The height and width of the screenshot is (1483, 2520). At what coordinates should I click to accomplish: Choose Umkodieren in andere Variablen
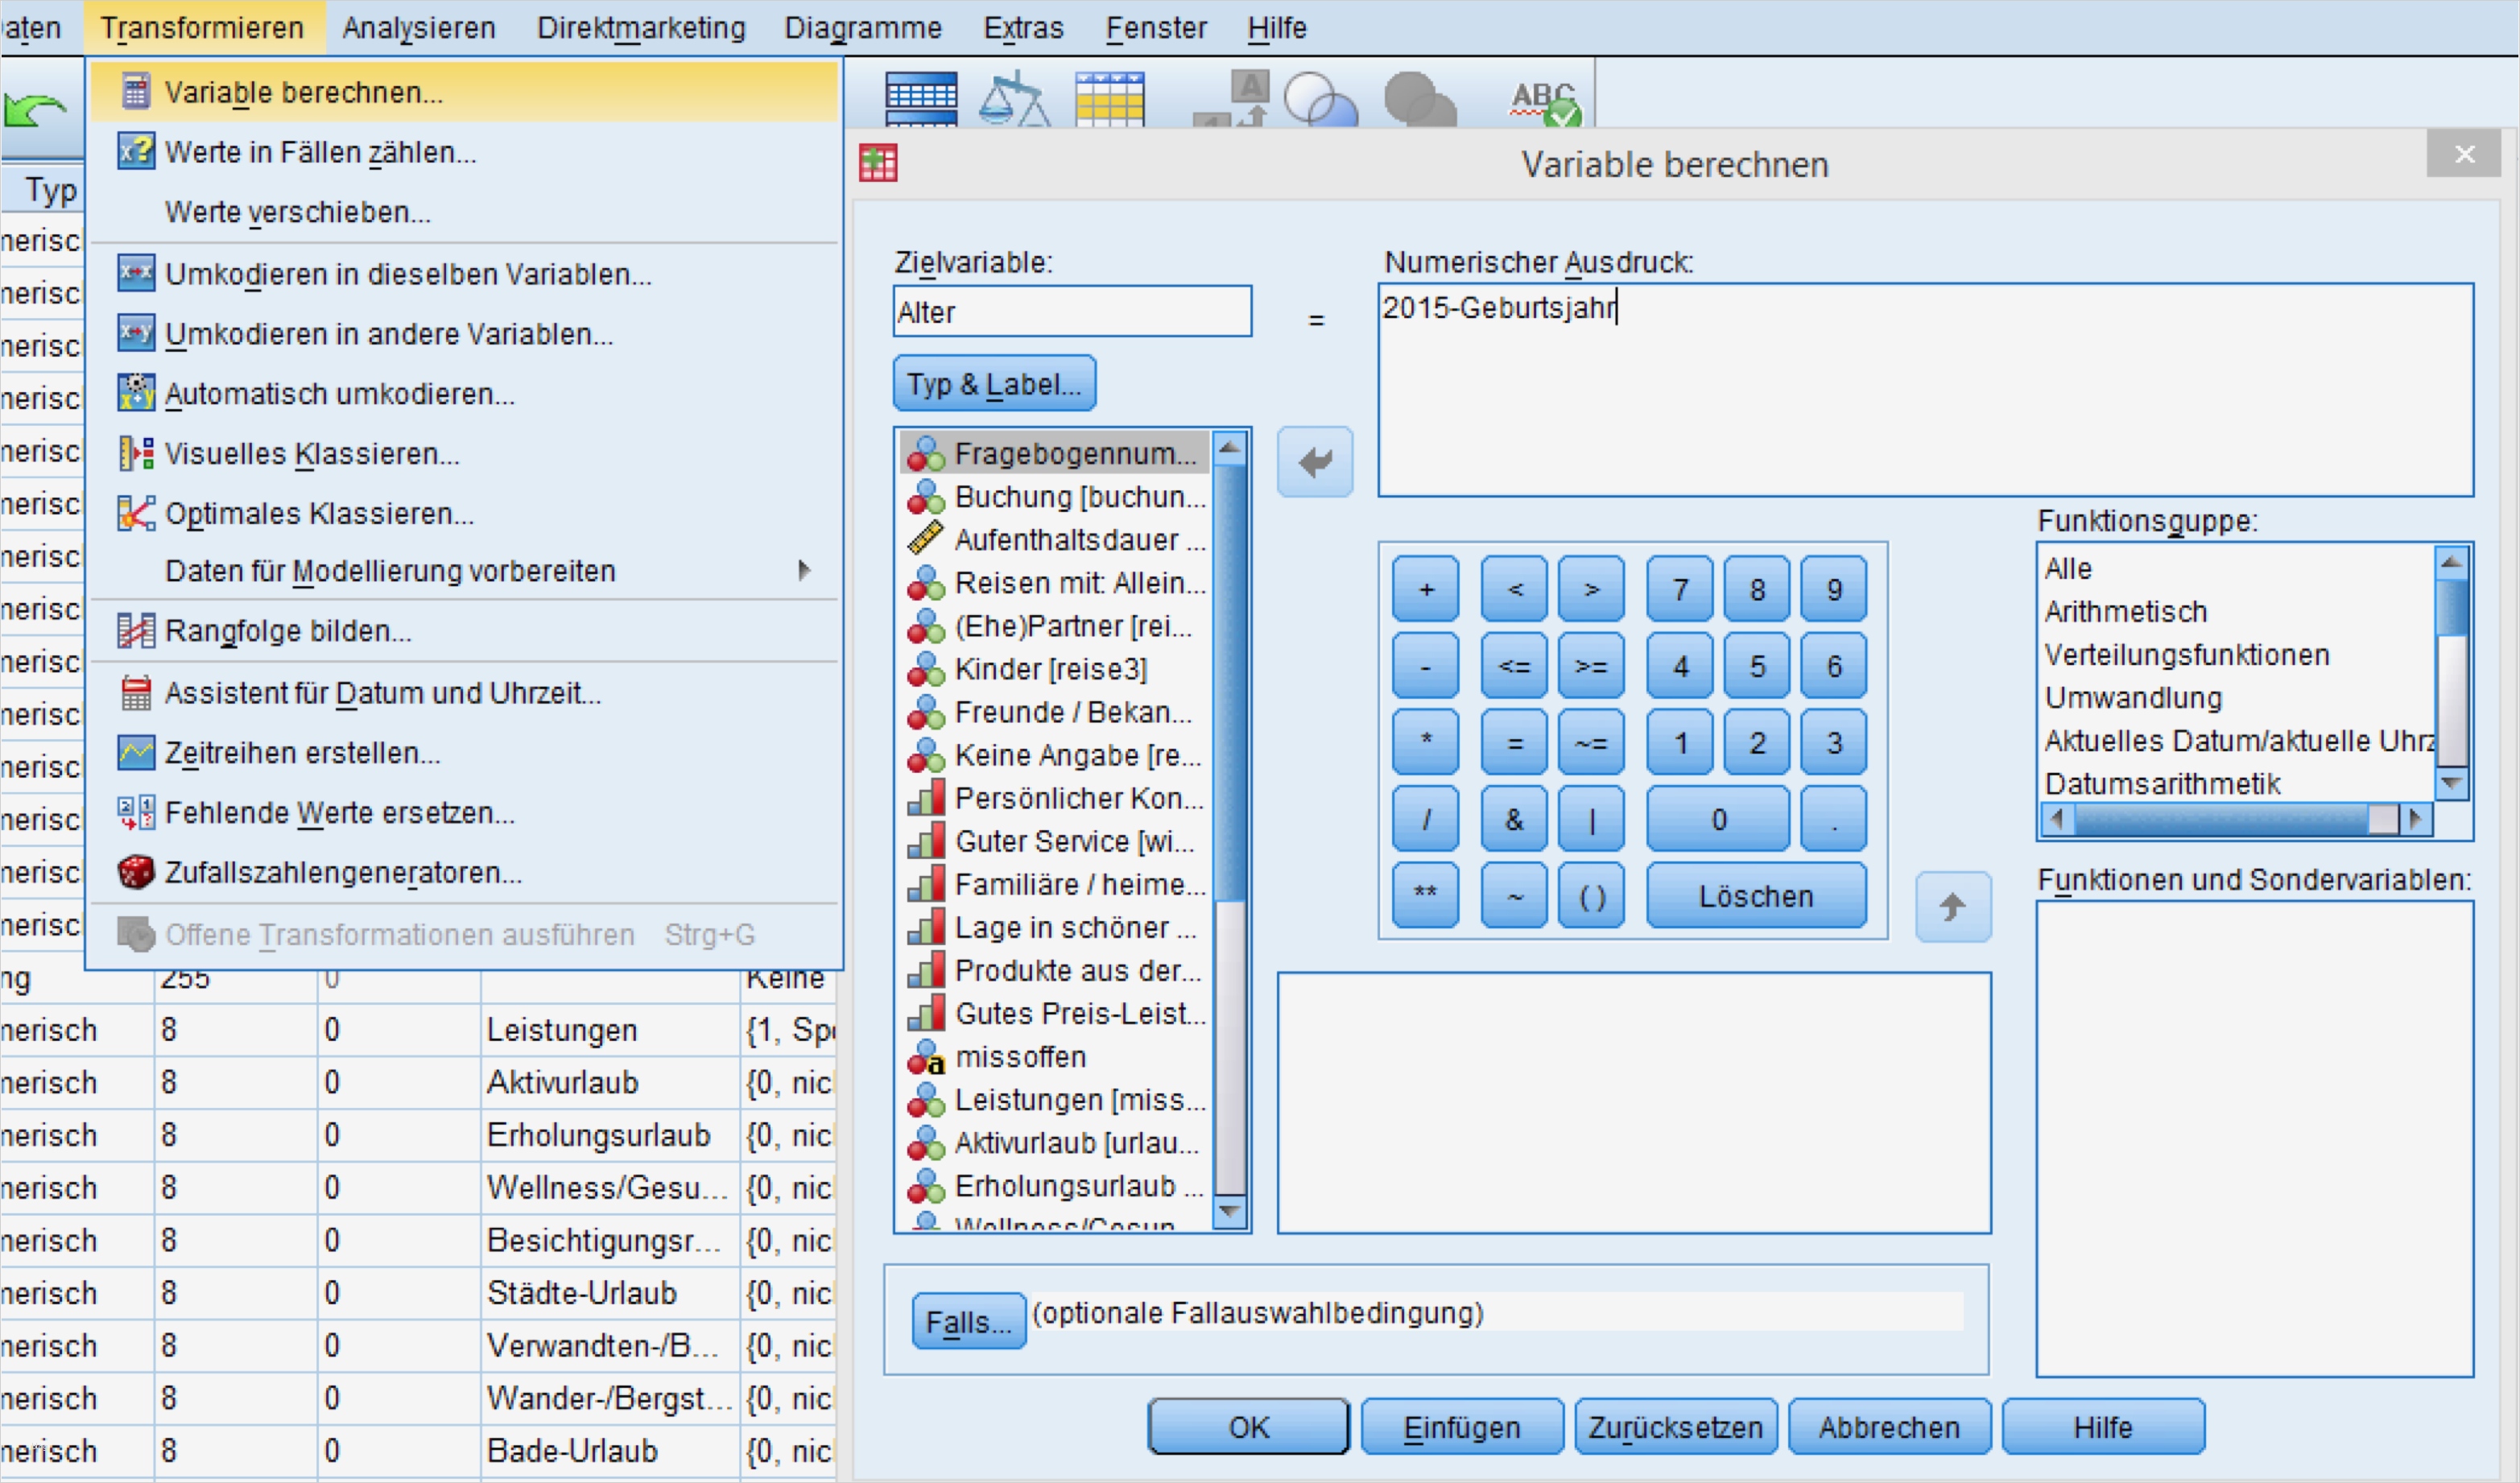(388, 334)
